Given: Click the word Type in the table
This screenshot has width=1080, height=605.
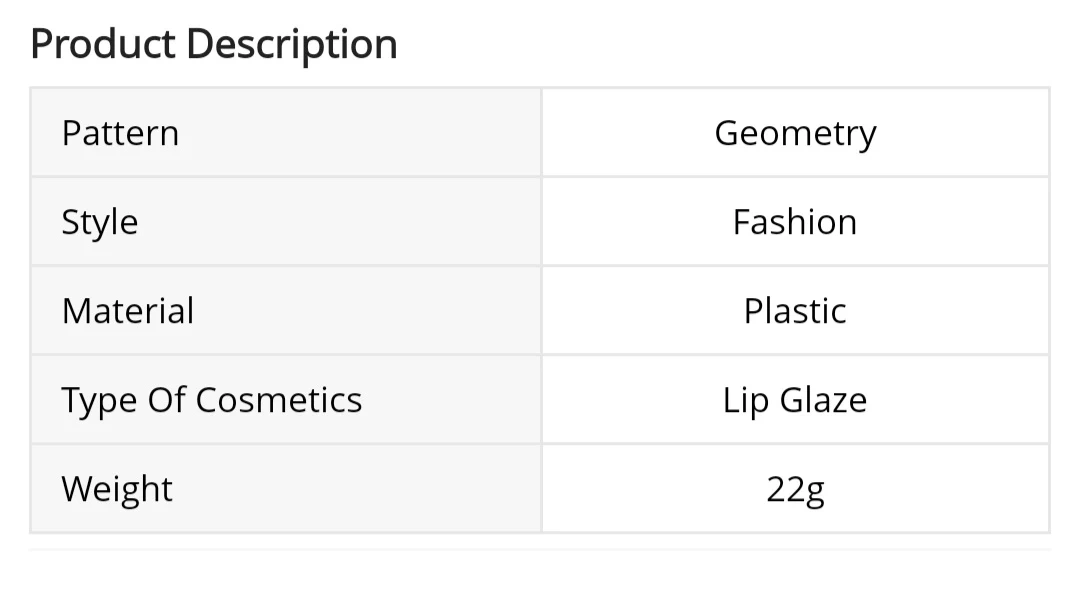Looking at the screenshot, I should pos(100,401).
